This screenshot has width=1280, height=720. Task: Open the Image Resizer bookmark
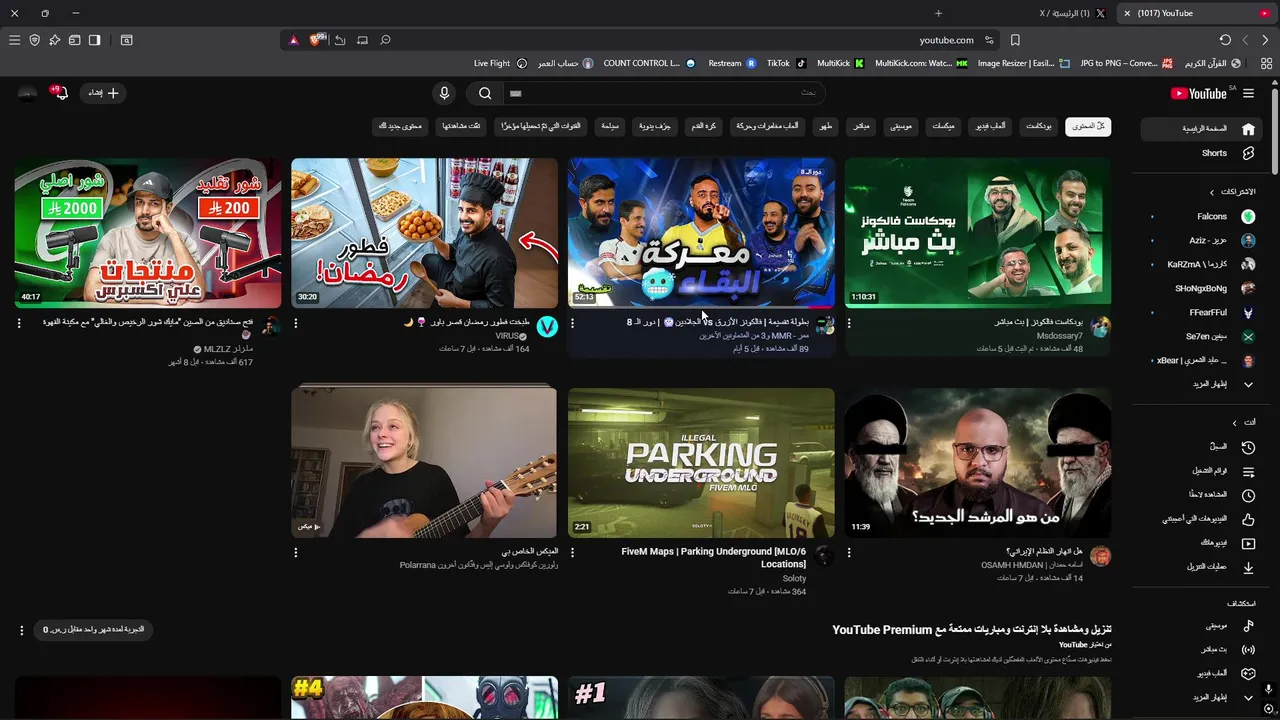(x=1023, y=63)
